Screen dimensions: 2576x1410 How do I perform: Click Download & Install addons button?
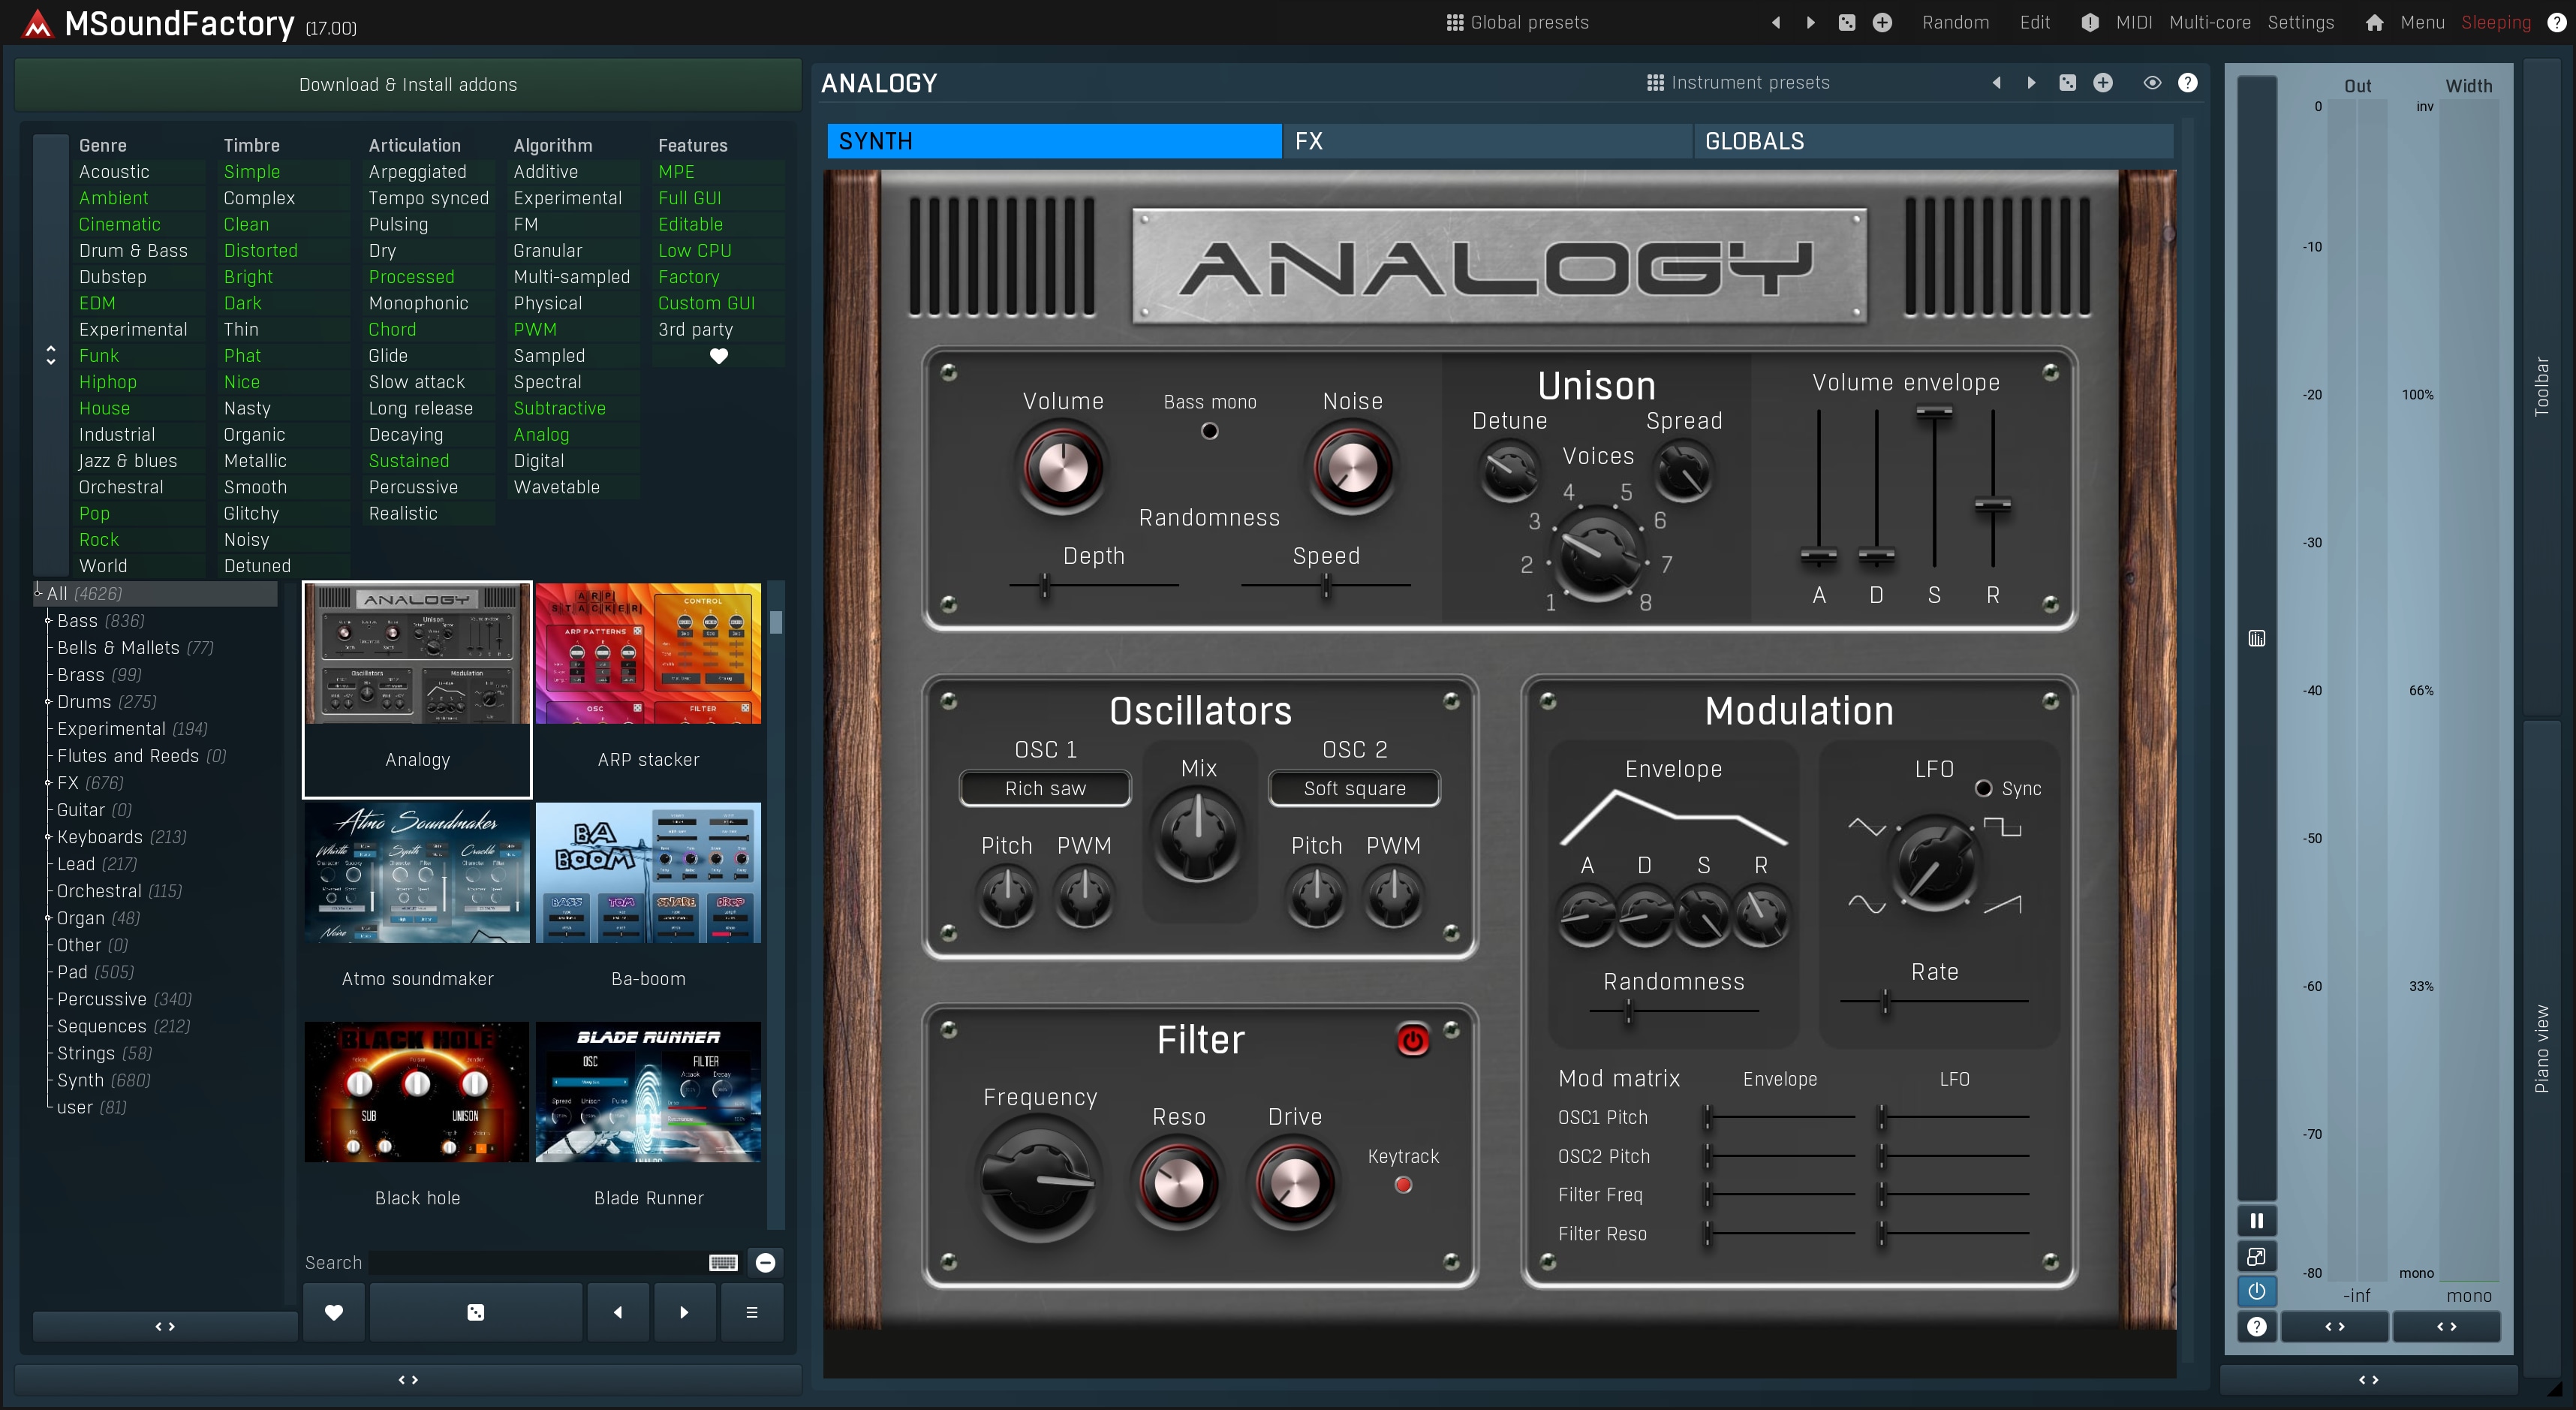(x=408, y=85)
